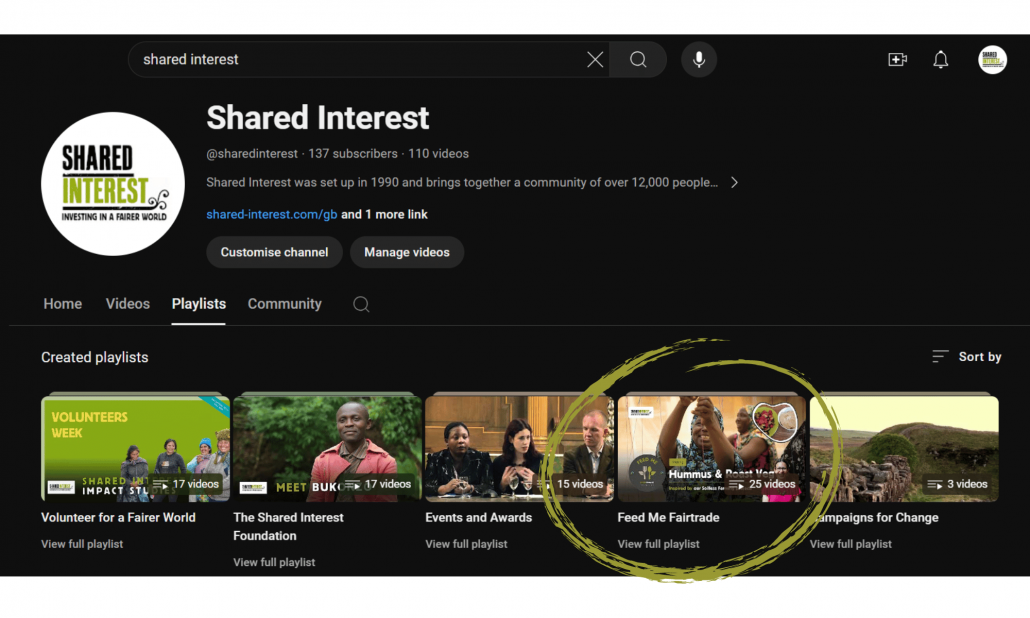Viewport: 1030px width, 618px height.
Task: Click the large Shared Interest channel logo
Action: coord(113,184)
